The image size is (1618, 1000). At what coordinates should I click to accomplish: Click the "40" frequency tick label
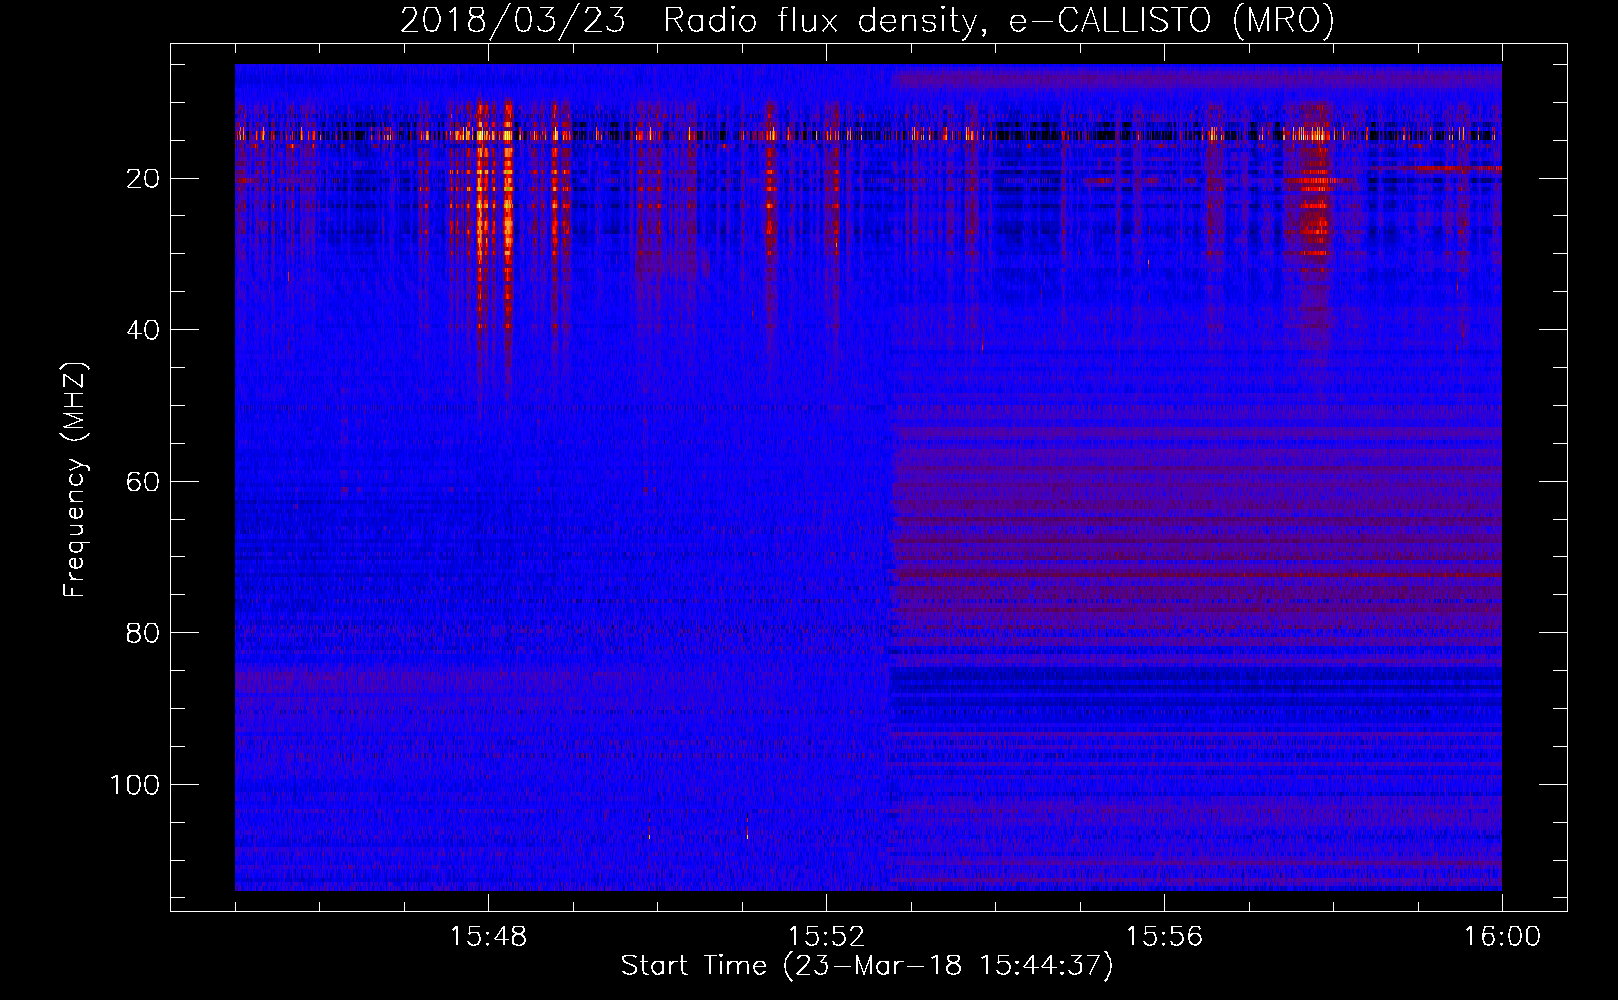[143, 330]
